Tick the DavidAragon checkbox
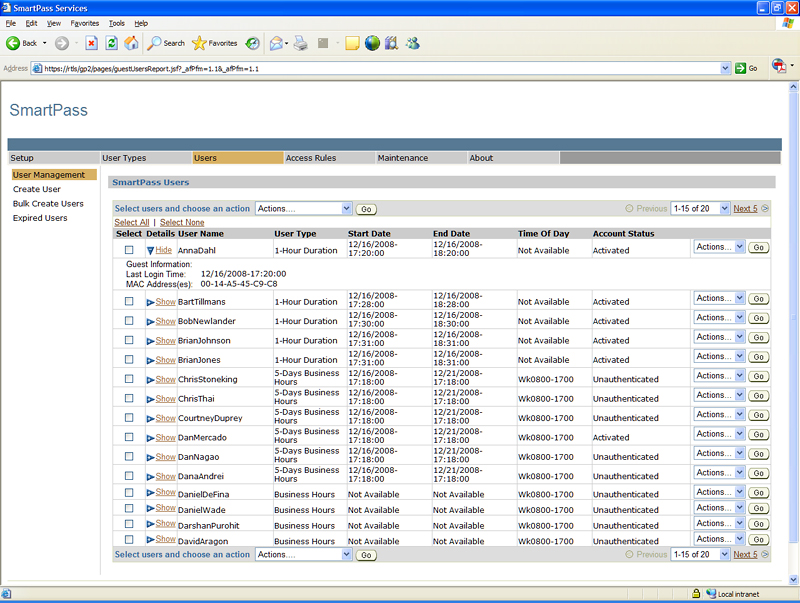Viewport: 800px width, 603px height. [x=129, y=539]
